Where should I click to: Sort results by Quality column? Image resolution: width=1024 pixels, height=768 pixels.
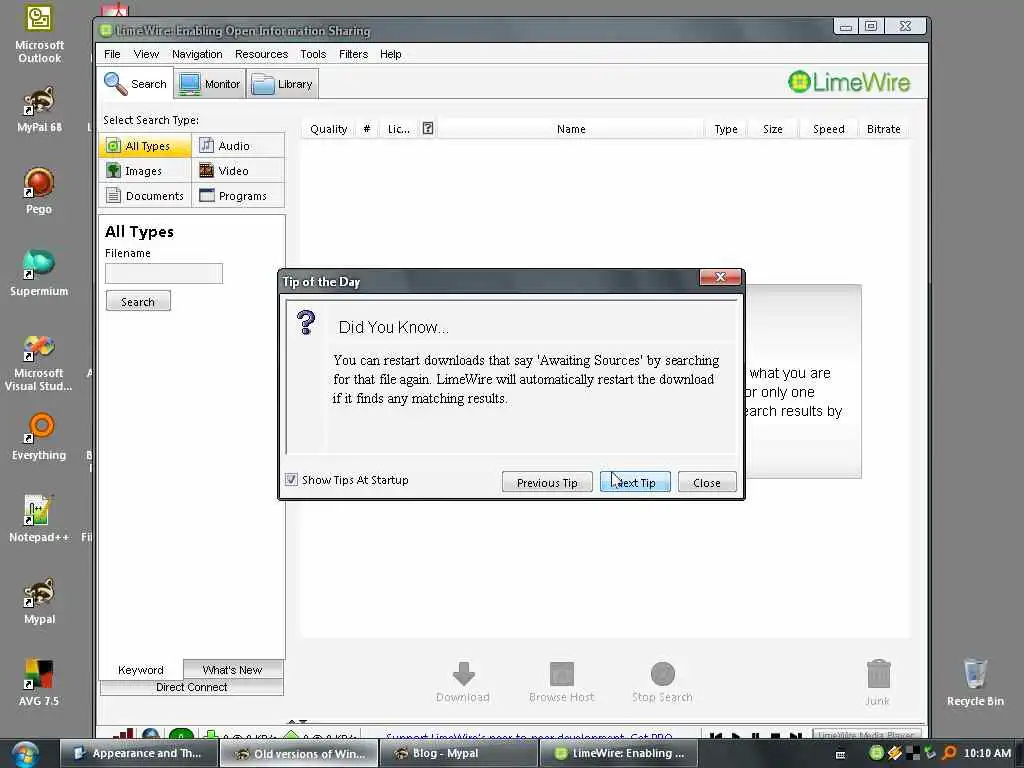(x=328, y=129)
